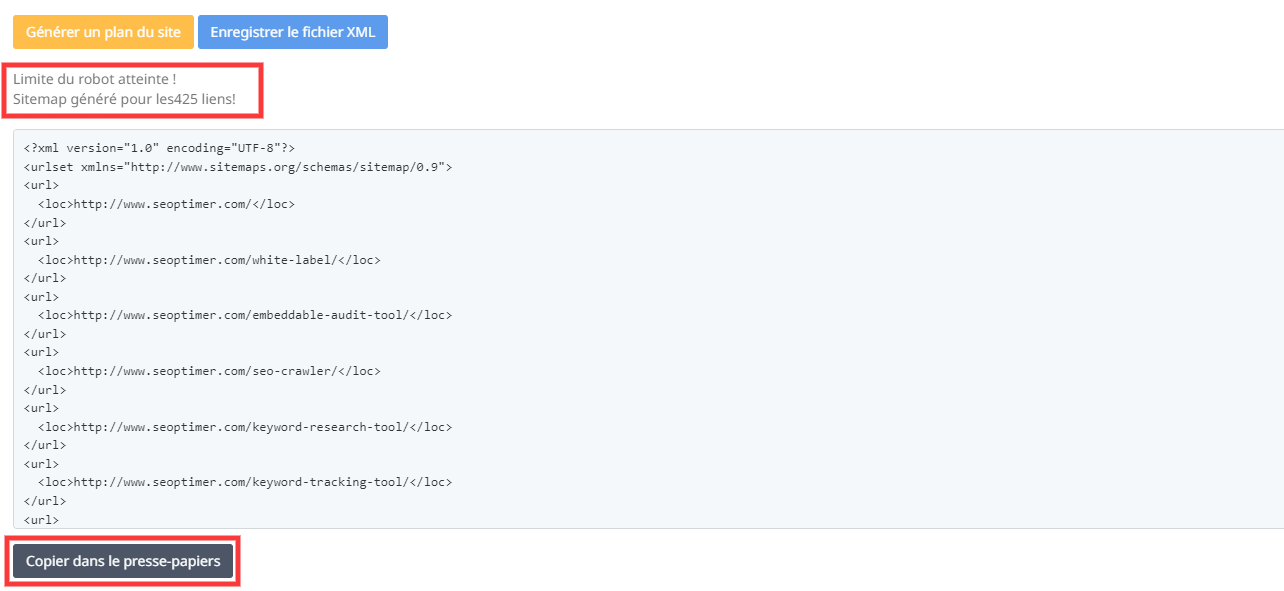Click the first opening <url> tag
Viewport: 1284px width, 591px height.
point(41,185)
